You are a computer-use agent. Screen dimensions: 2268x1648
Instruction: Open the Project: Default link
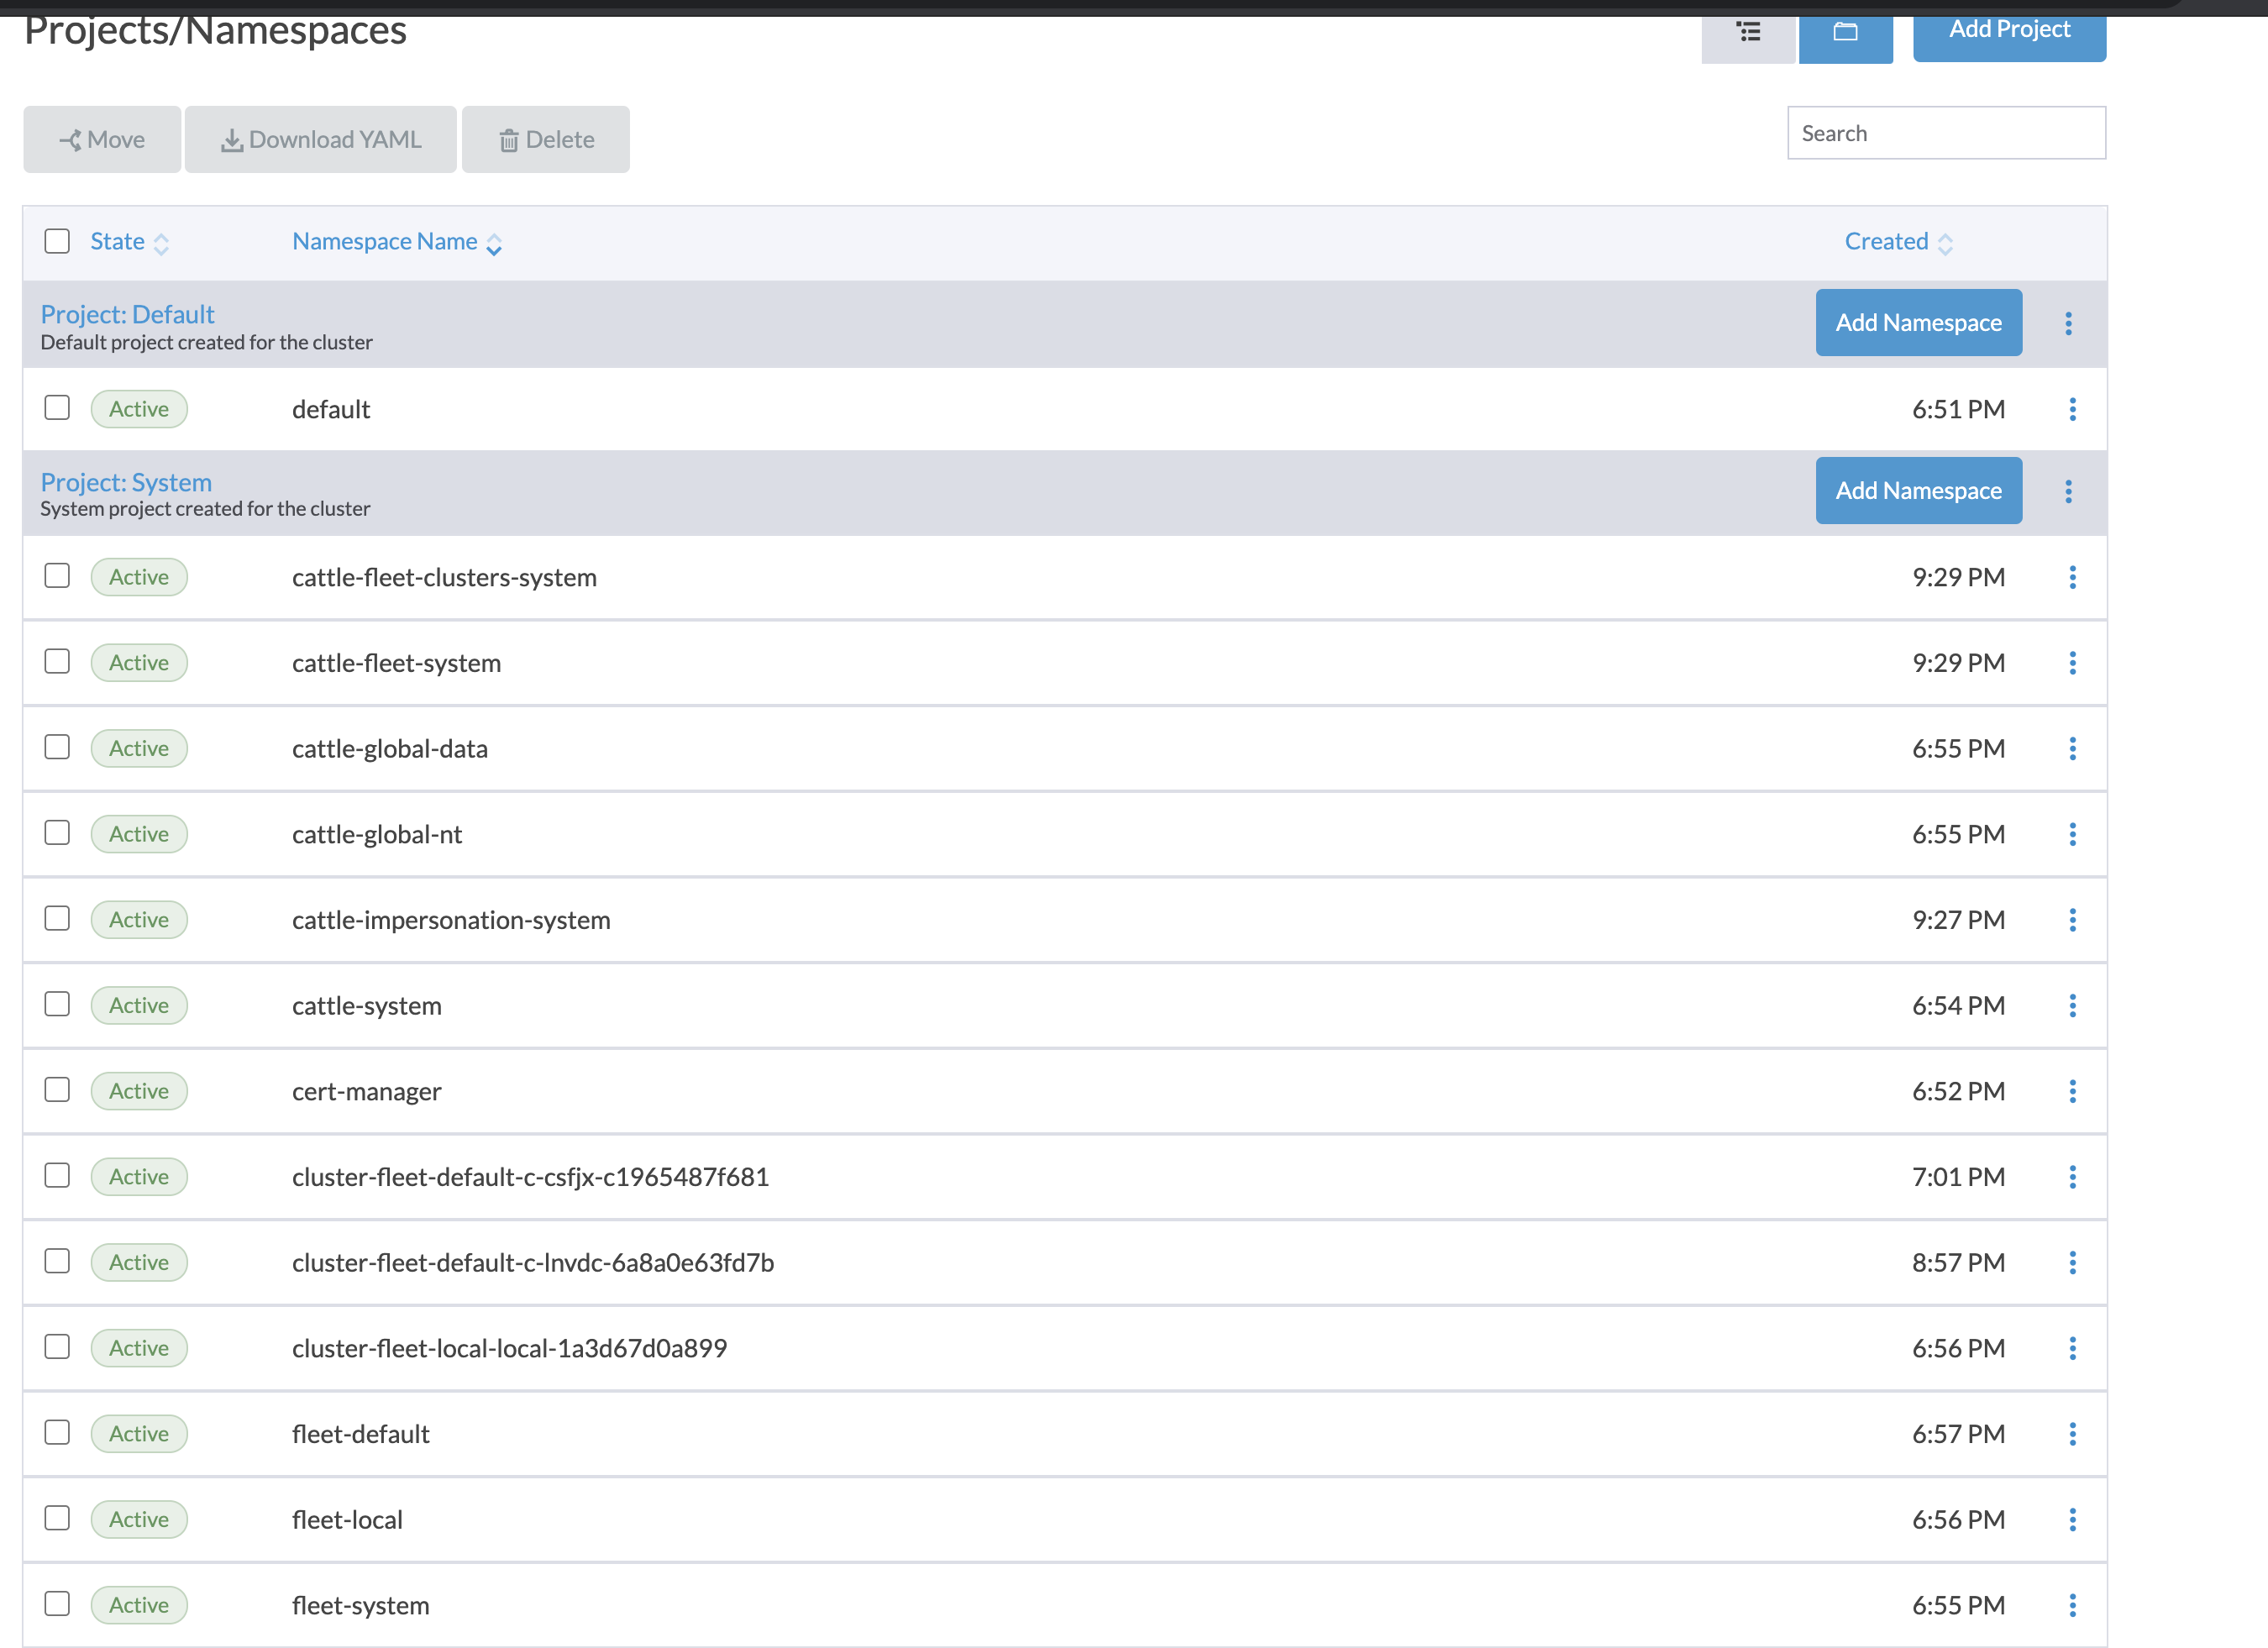point(127,314)
